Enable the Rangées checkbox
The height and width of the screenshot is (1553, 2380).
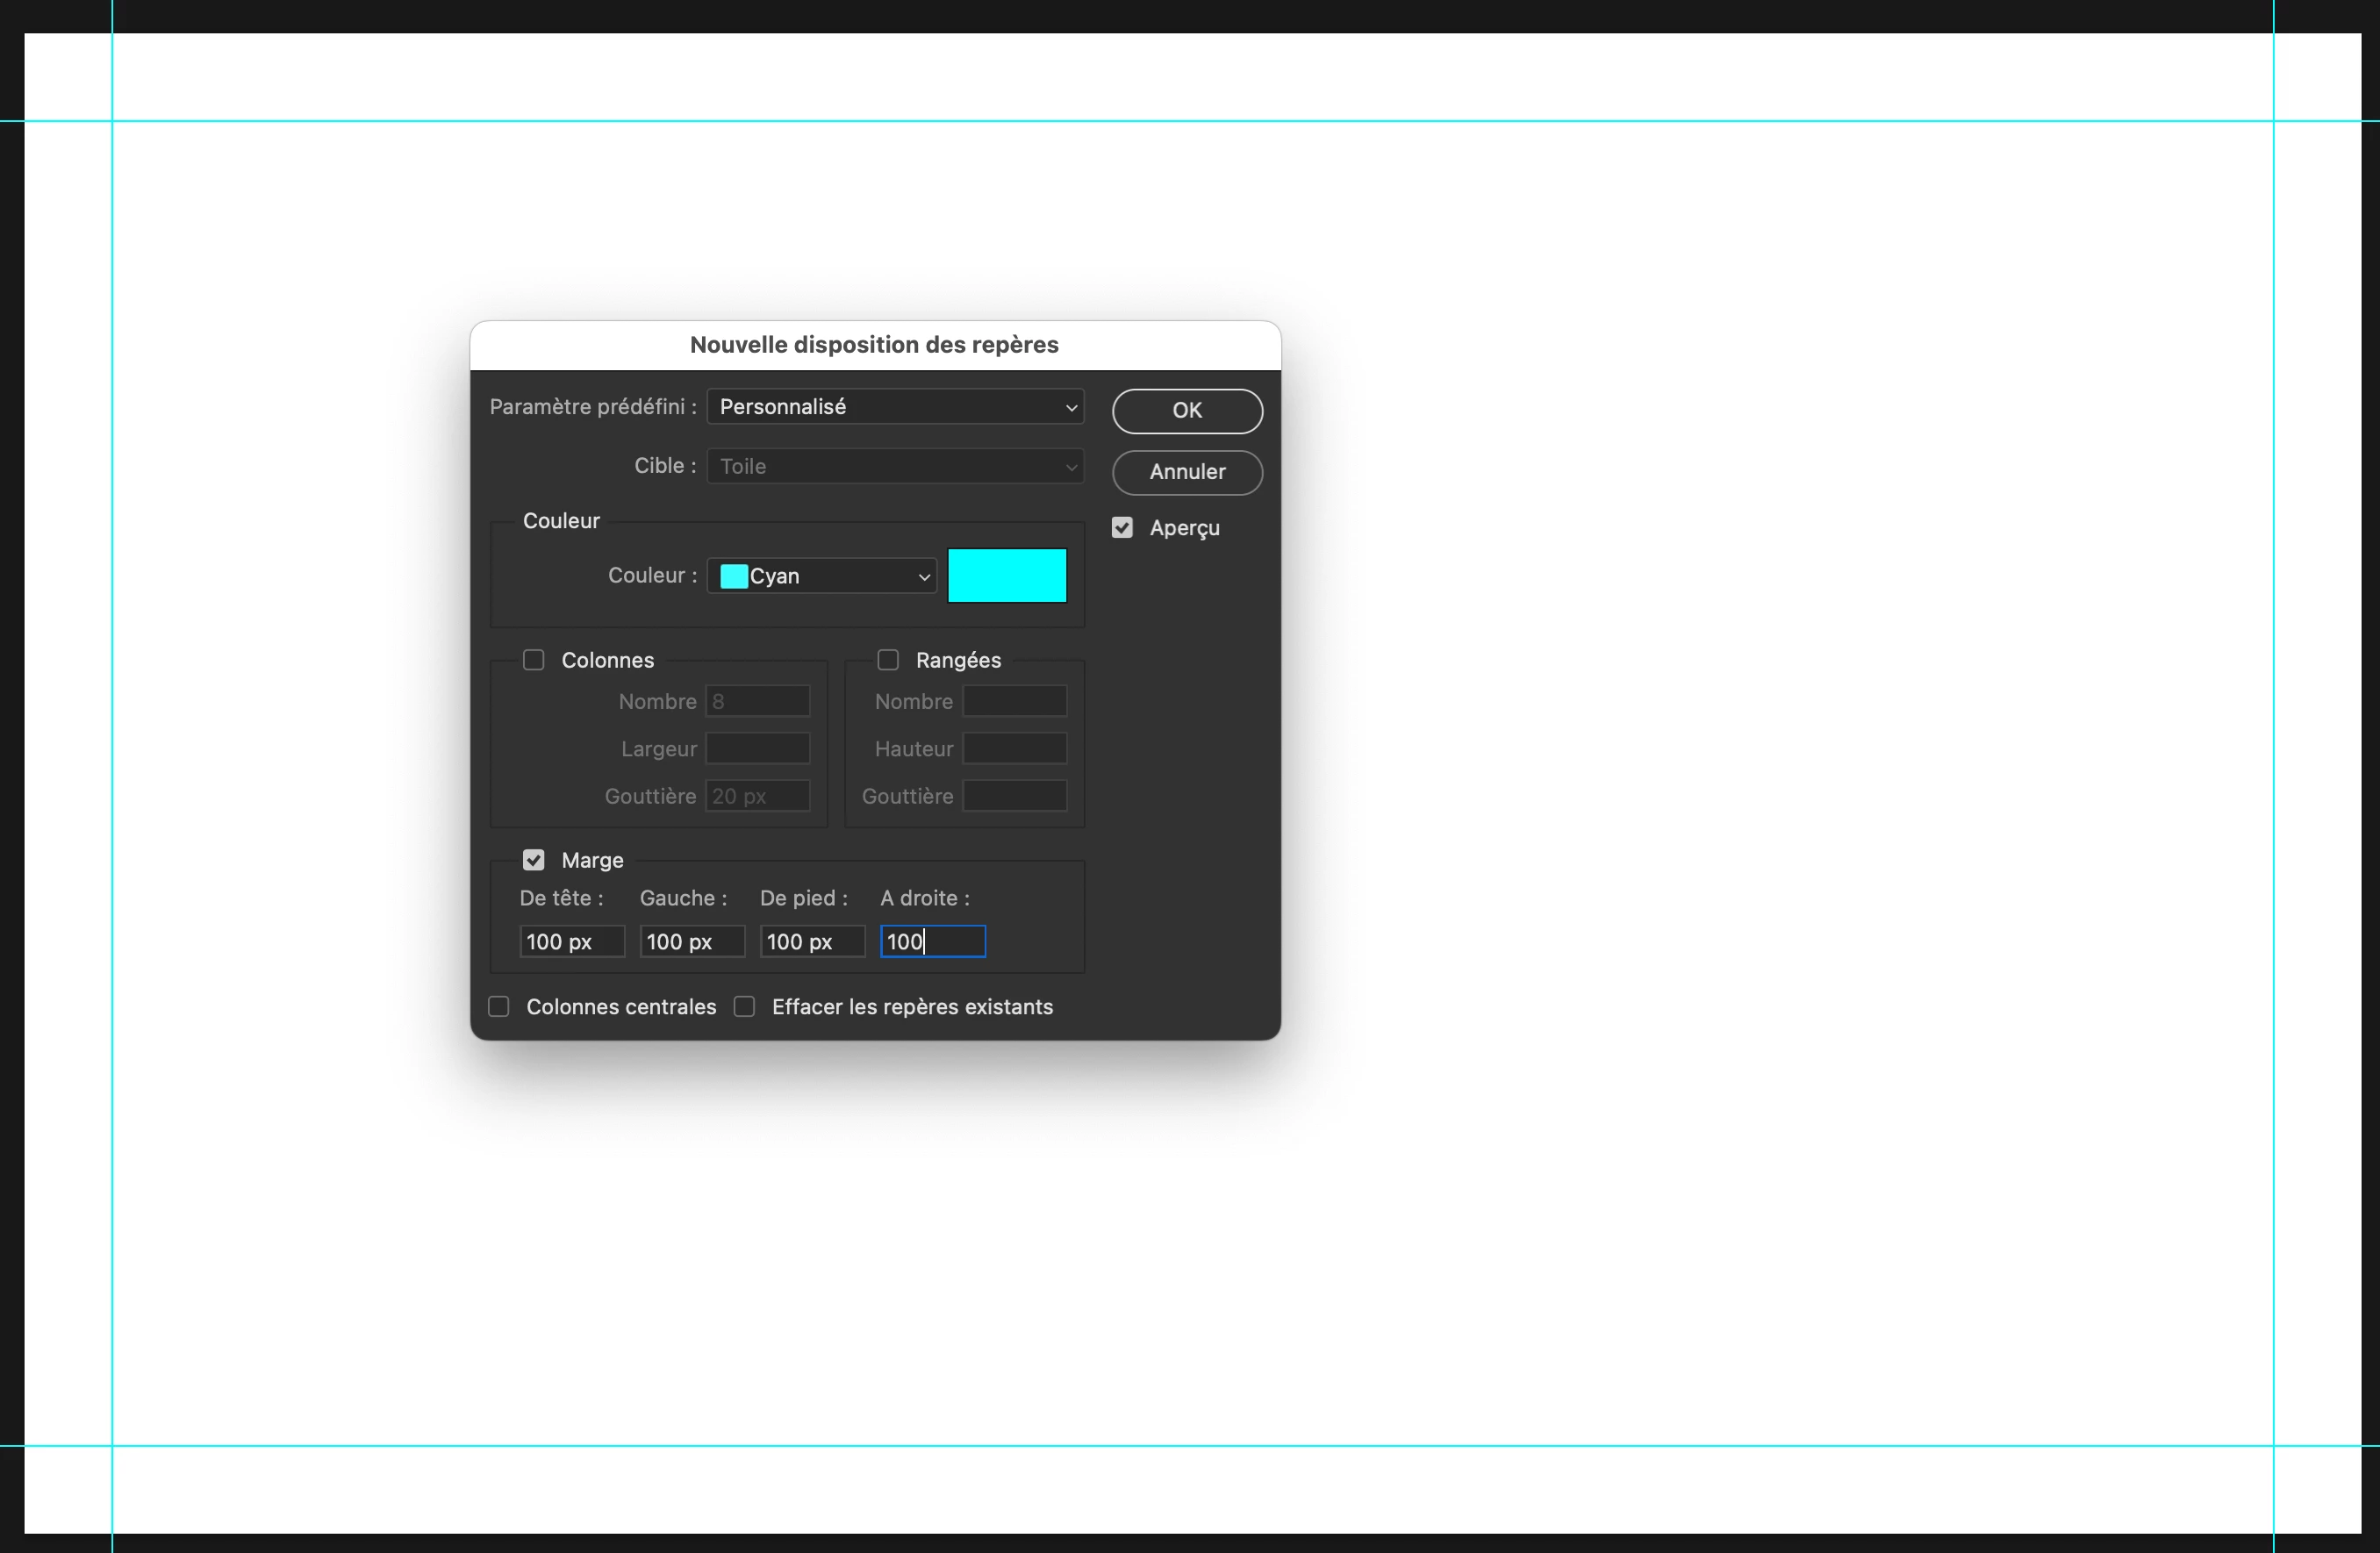click(x=887, y=660)
